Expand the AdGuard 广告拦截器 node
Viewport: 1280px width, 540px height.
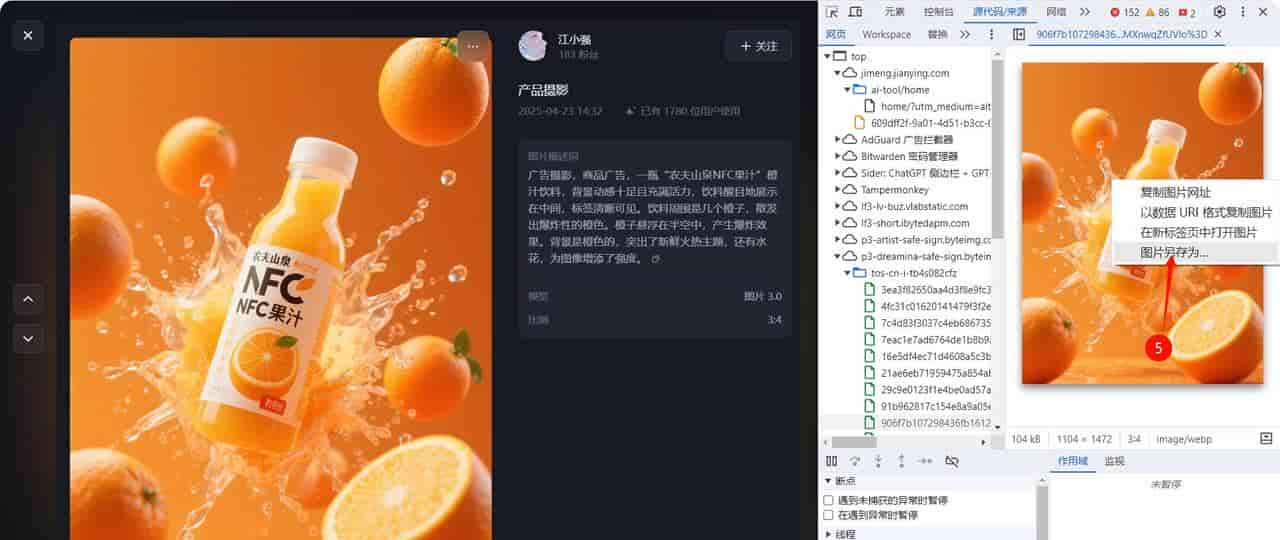[838, 140]
